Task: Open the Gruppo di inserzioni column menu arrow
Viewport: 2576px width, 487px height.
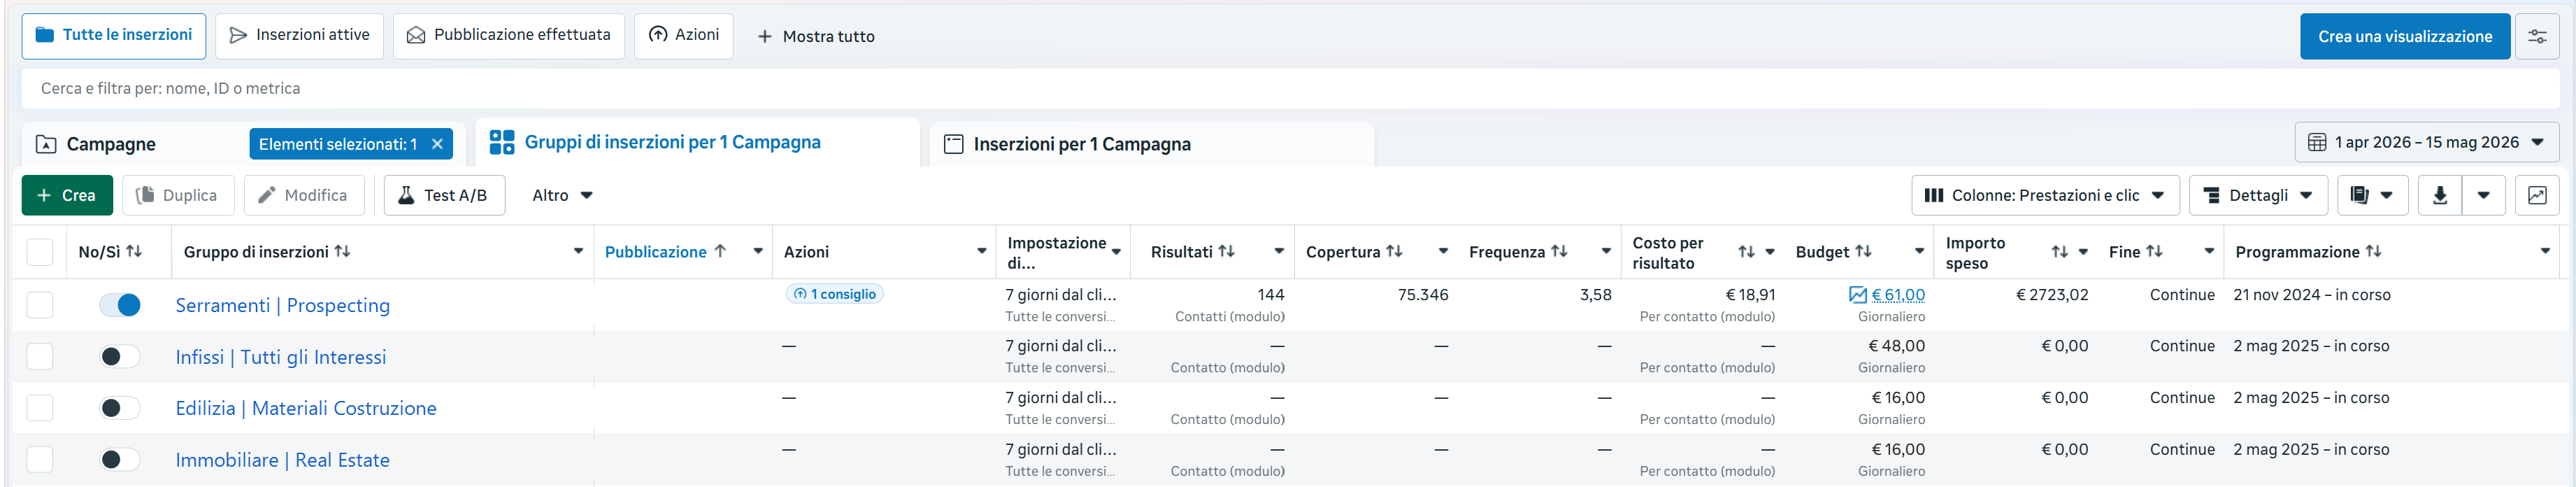Action: [x=578, y=251]
